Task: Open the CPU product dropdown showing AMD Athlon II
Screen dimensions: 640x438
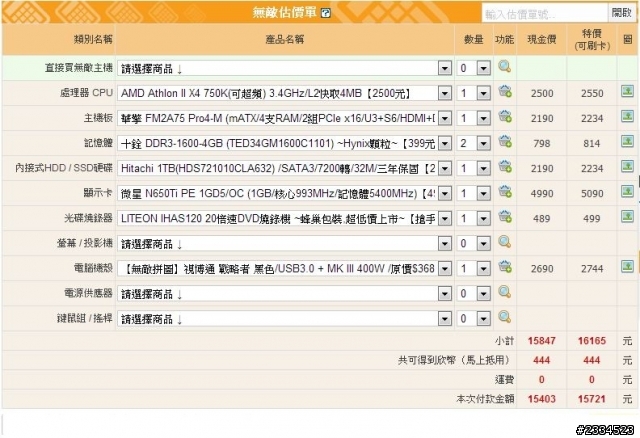Action: [284, 93]
